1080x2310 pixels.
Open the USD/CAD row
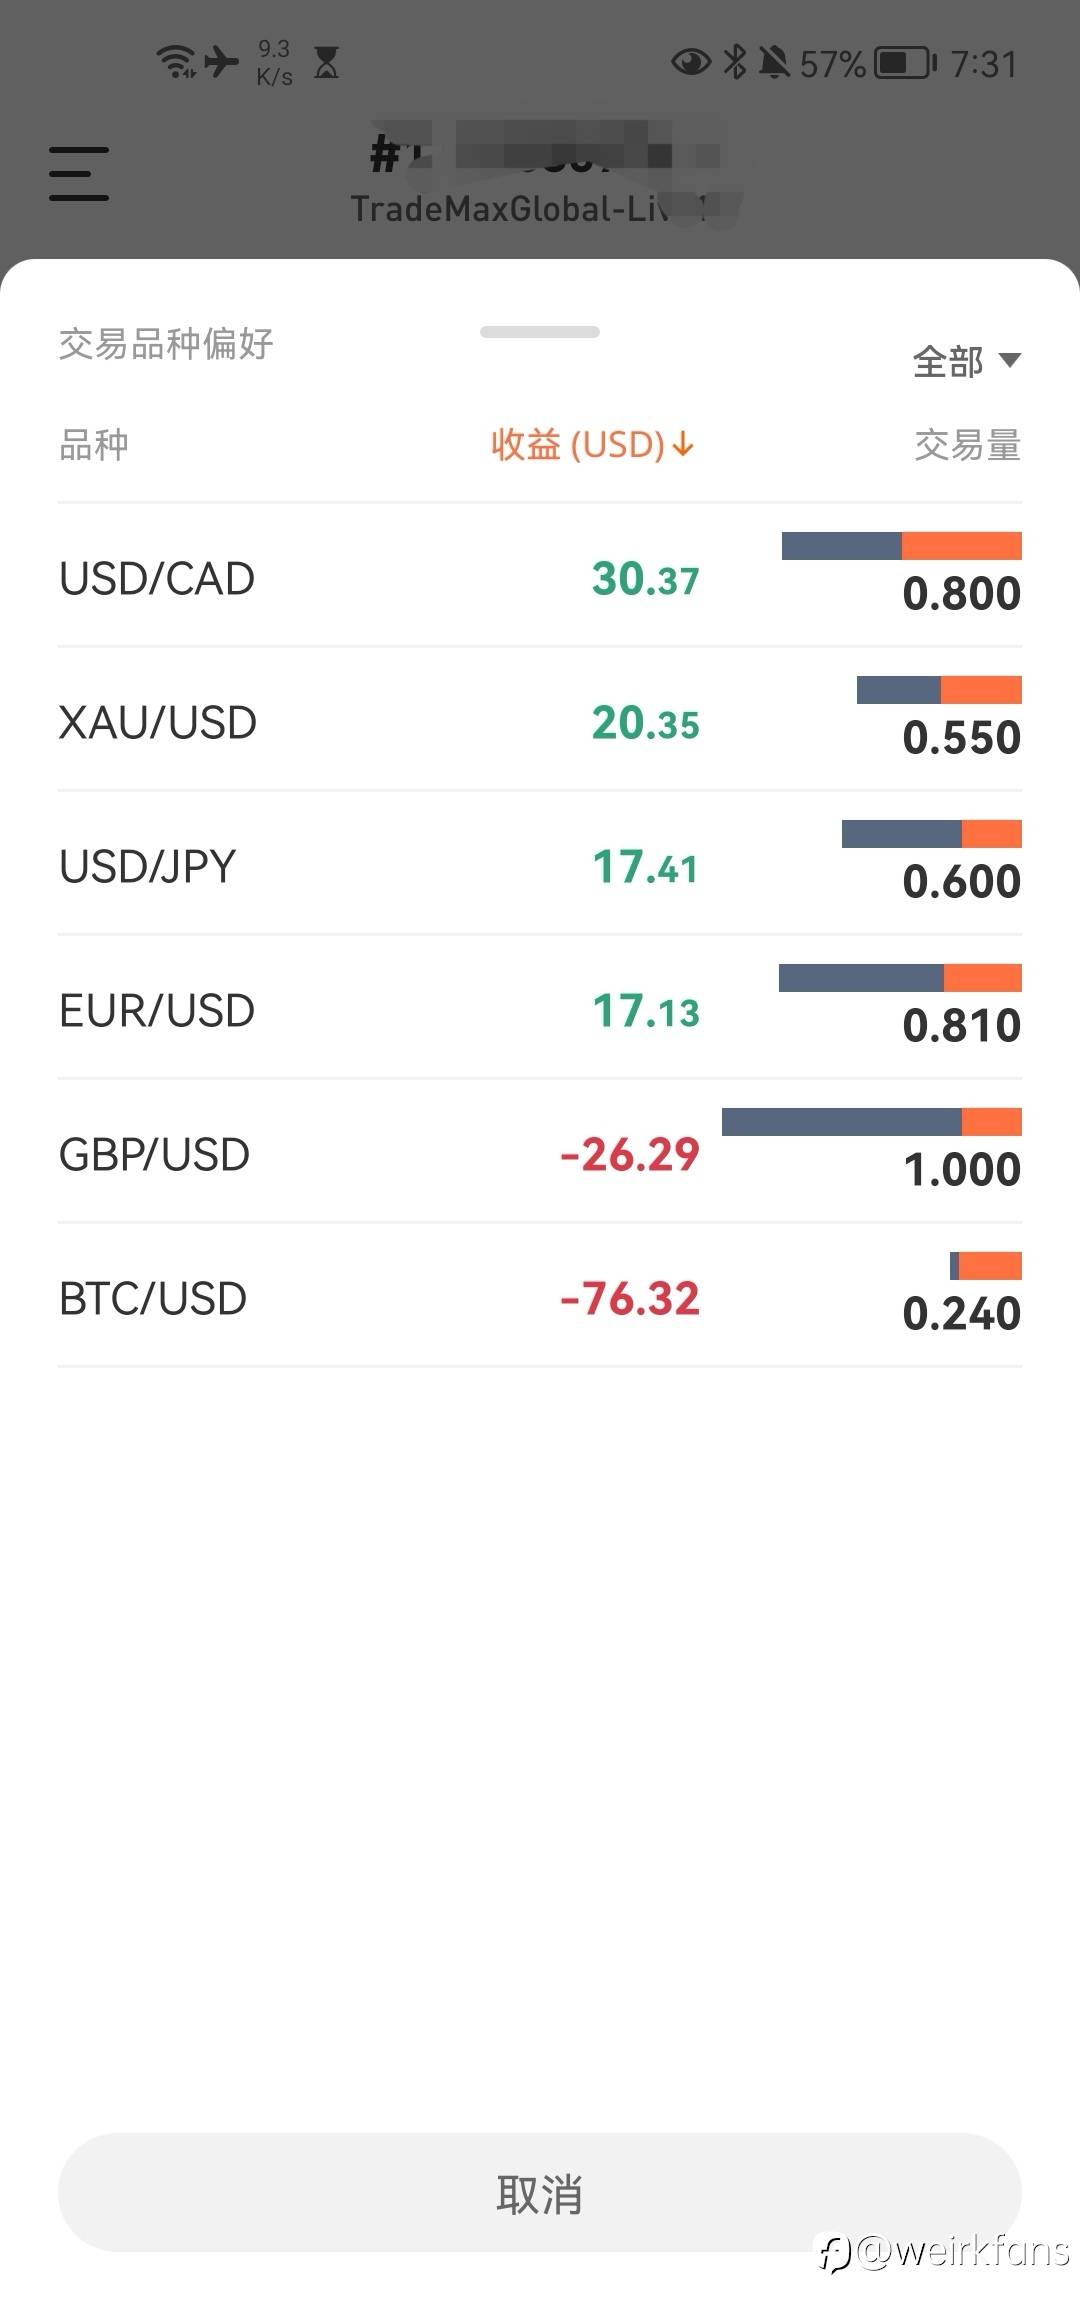click(x=540, y=576)
